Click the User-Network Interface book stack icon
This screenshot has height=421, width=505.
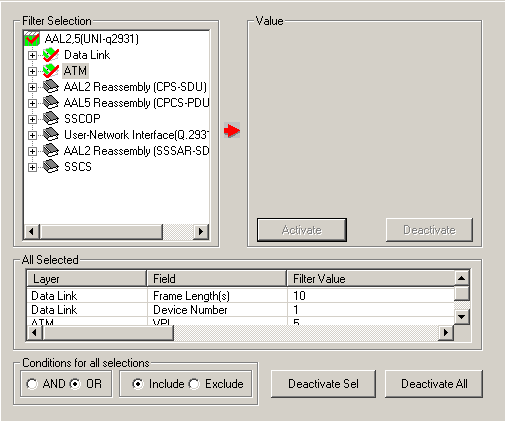click(51, 134)
